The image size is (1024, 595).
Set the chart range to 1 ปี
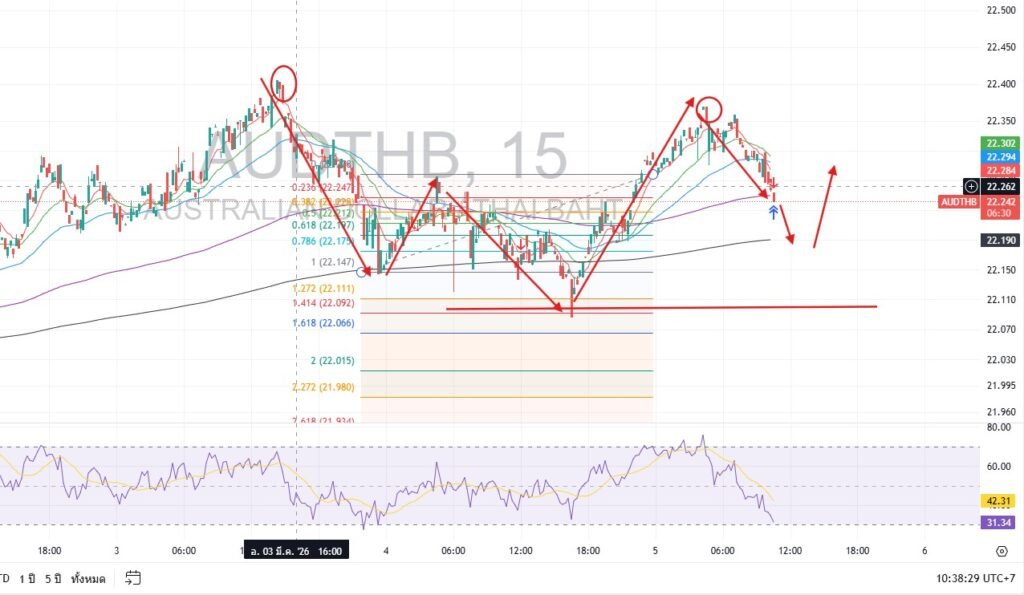(x=25, y=578)
